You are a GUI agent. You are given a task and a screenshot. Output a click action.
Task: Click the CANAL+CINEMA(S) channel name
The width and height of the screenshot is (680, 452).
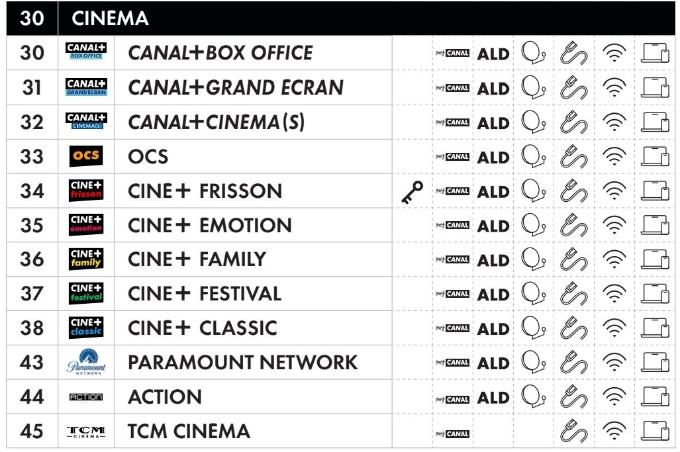[216, 122]
